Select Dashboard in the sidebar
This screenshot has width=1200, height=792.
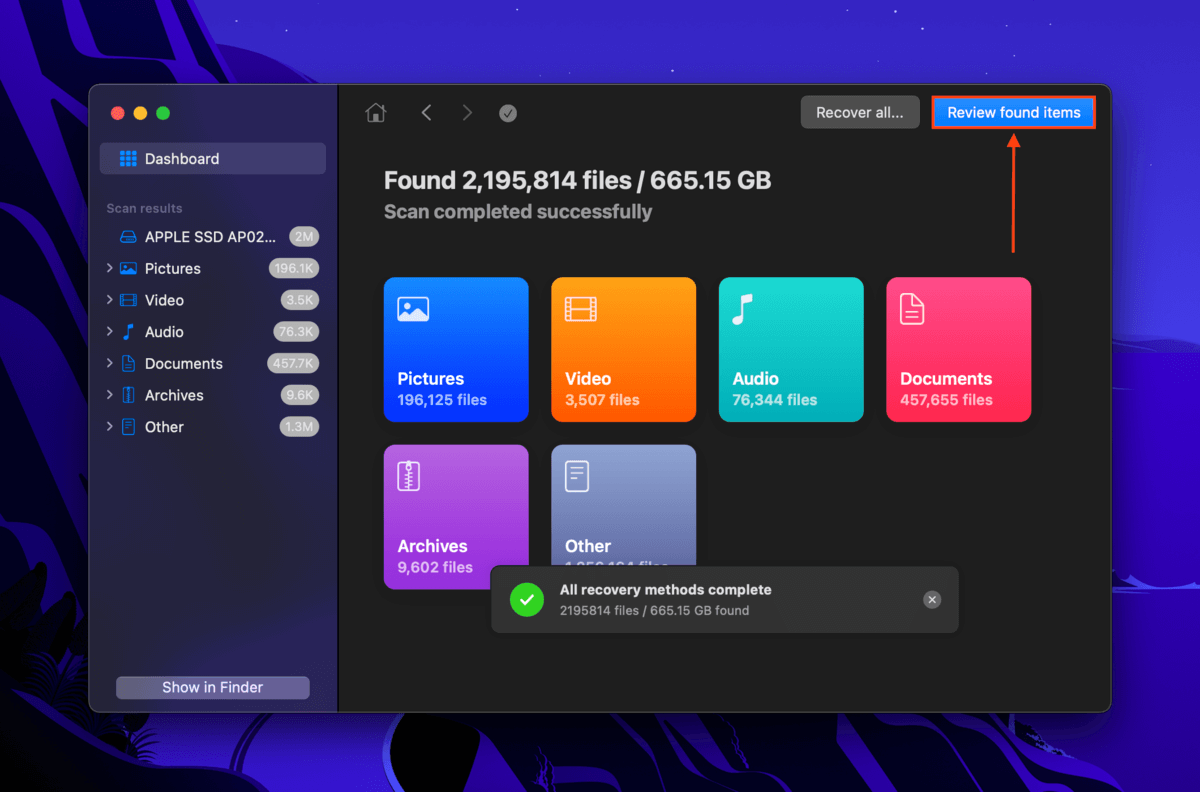[213, 159]
